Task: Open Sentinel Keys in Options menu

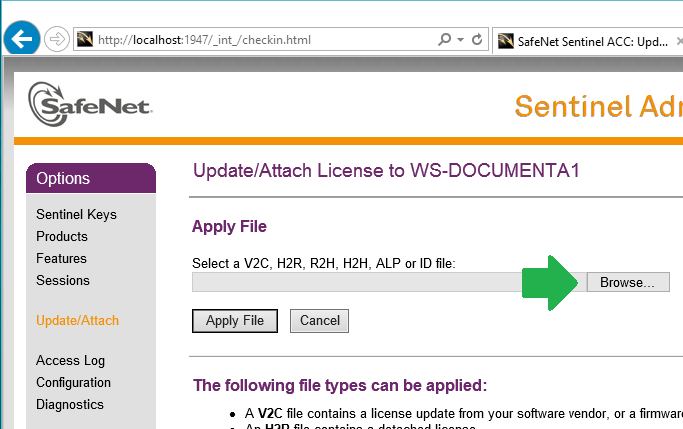Action: (x=76, y=214)
